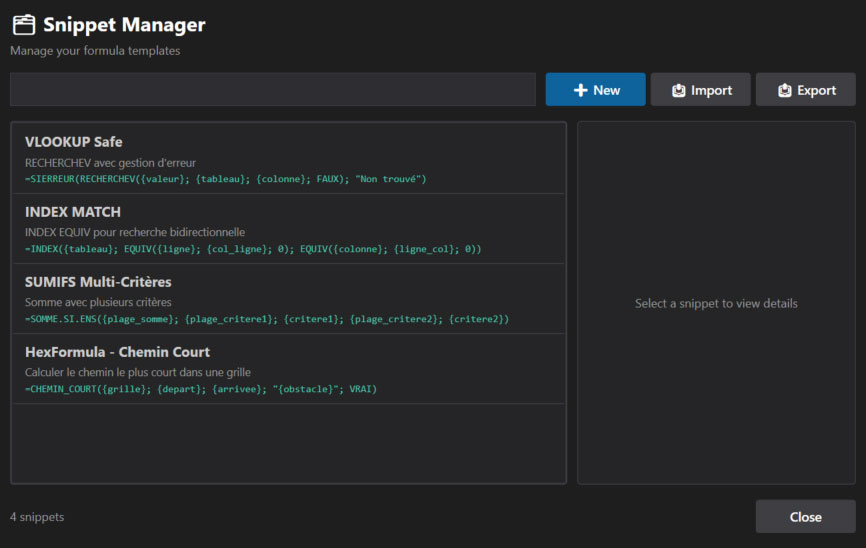The width and height of the screenshot is (866, 548).
Task: Click the SIERREUR(RECHERCHEV formula text
Action: pos(225,179)
